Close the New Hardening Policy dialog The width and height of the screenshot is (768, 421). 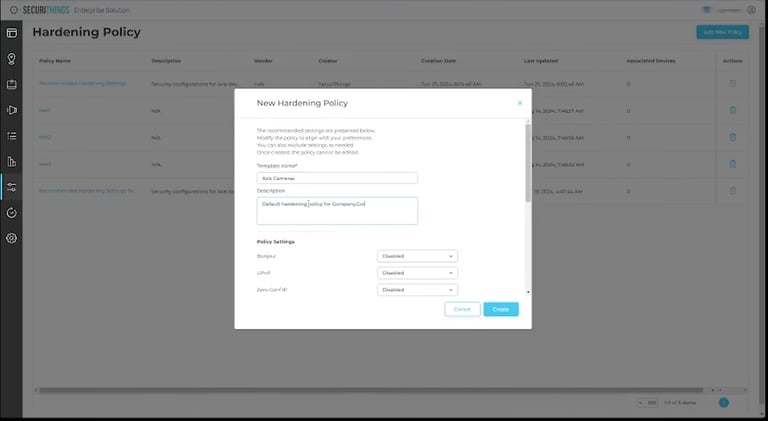click(x=520, y=103)
